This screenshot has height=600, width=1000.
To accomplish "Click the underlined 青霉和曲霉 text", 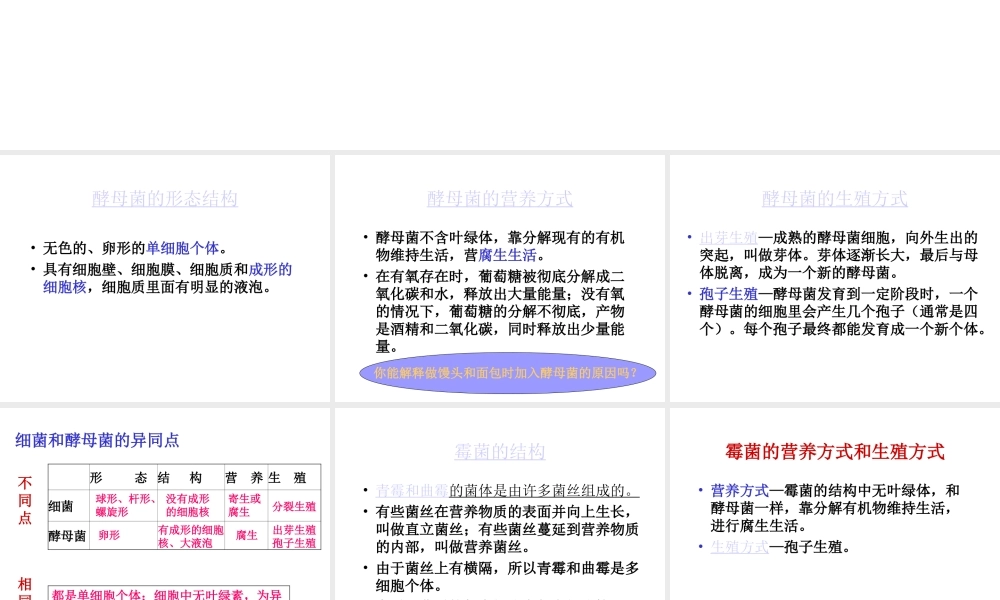I will (412, 490).
